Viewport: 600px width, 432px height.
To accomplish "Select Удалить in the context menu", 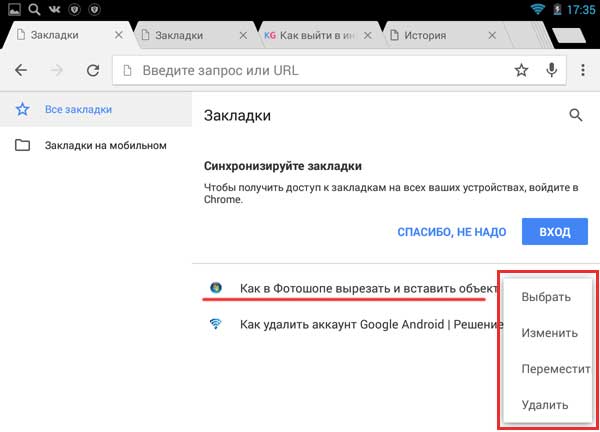I will (545, 405).
